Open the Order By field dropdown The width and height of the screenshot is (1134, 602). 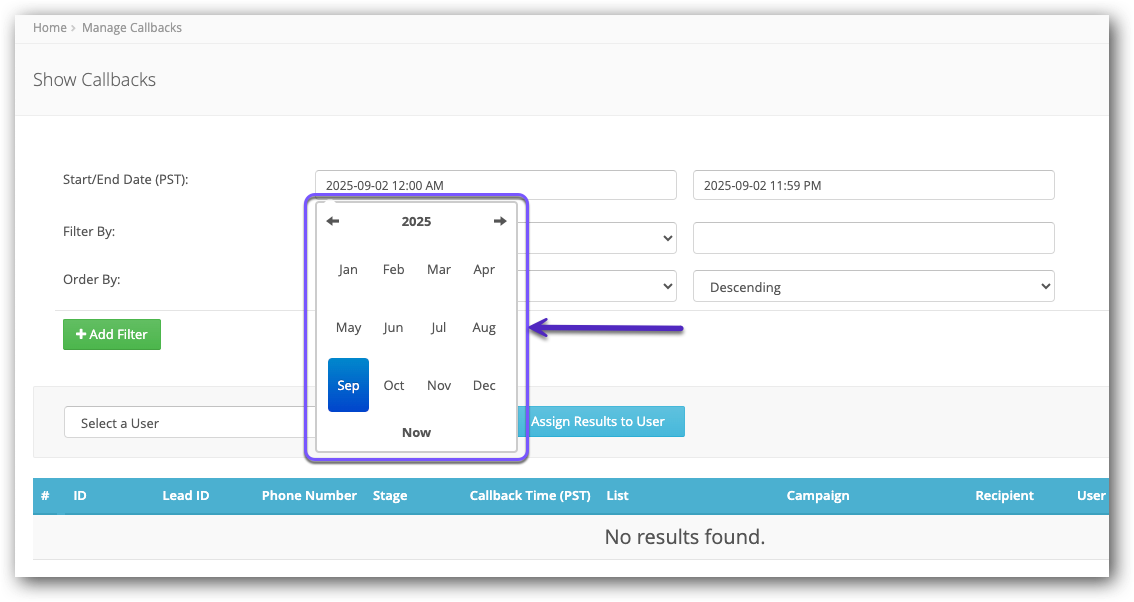[x=600, y=287]
